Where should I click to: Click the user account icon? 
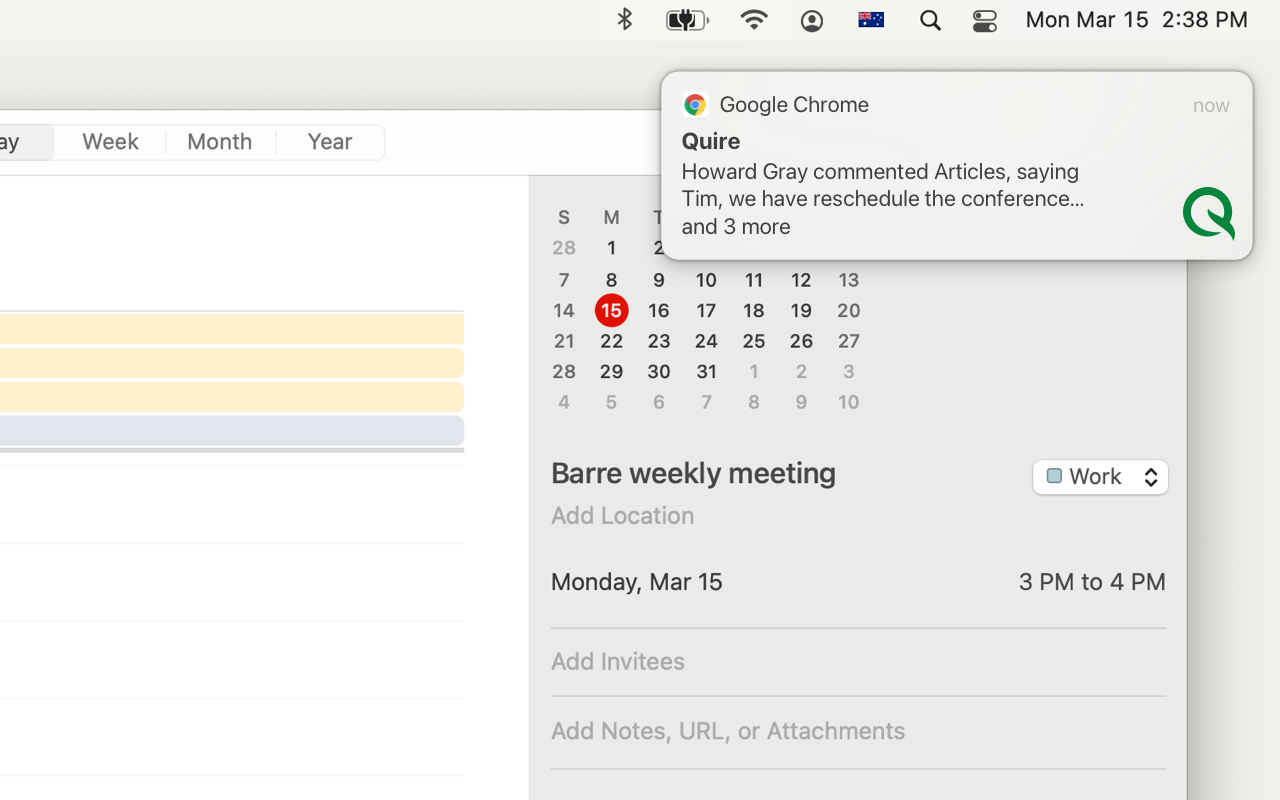click(812, 20)
